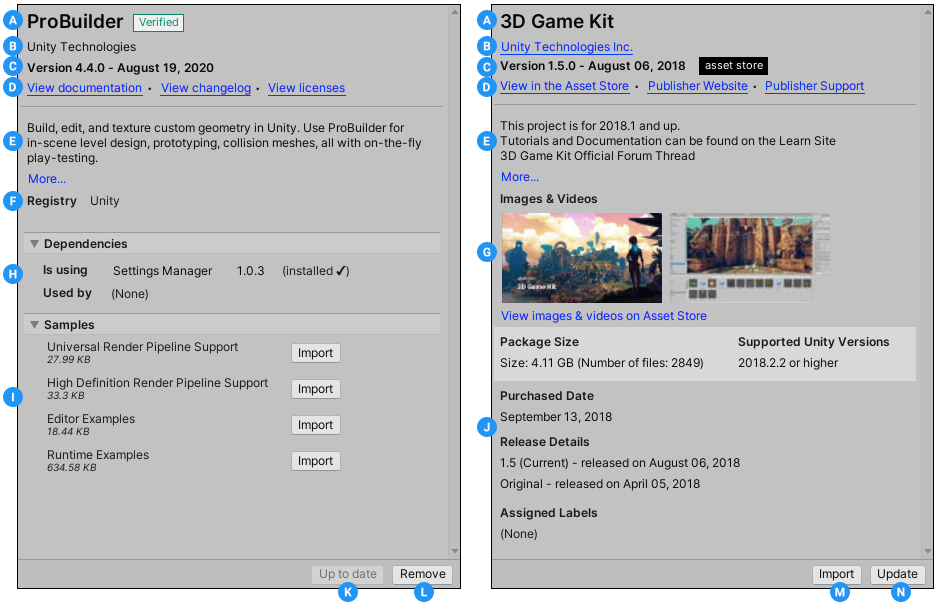Expand ProBuilder description with More...
935x603 pixels.
(46, 178)
